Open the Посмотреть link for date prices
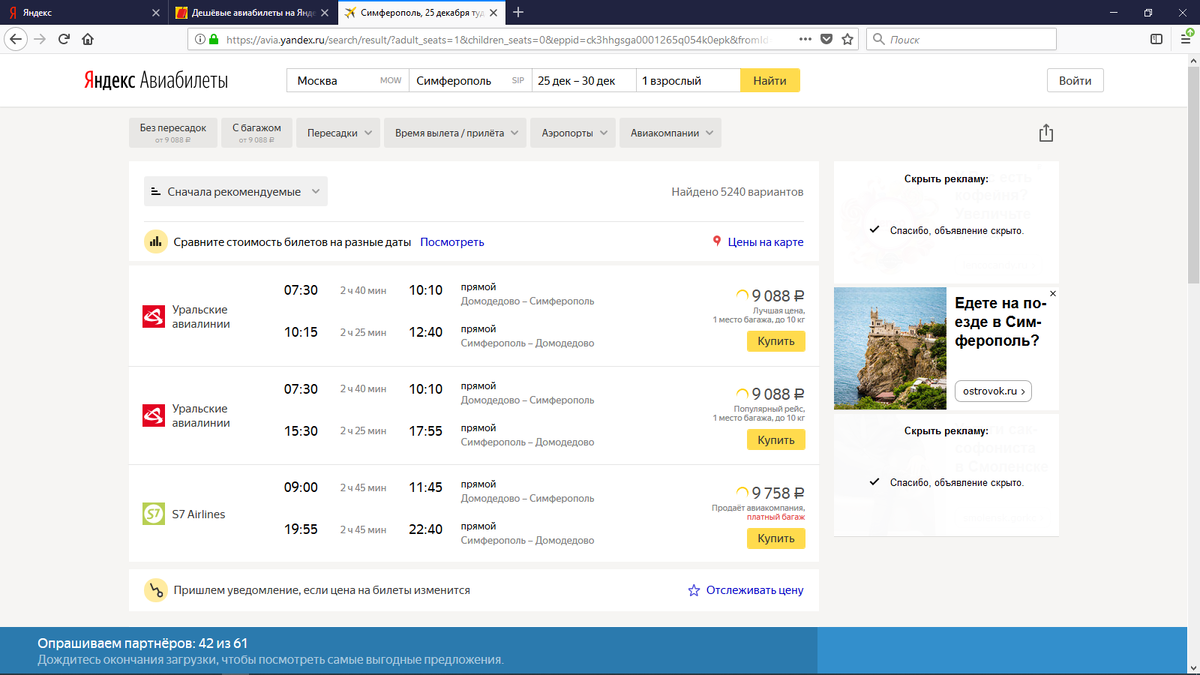This screenshot has height=675, width=1200. click(452, 242)
